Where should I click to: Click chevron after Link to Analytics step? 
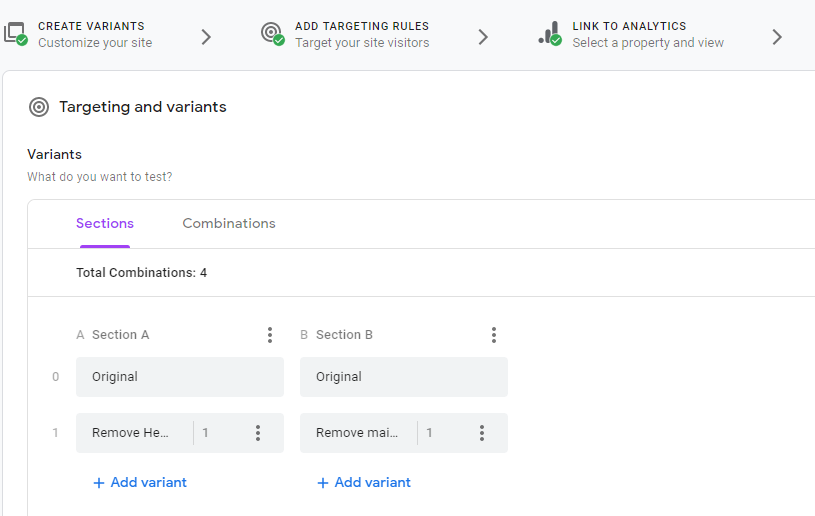777,37
